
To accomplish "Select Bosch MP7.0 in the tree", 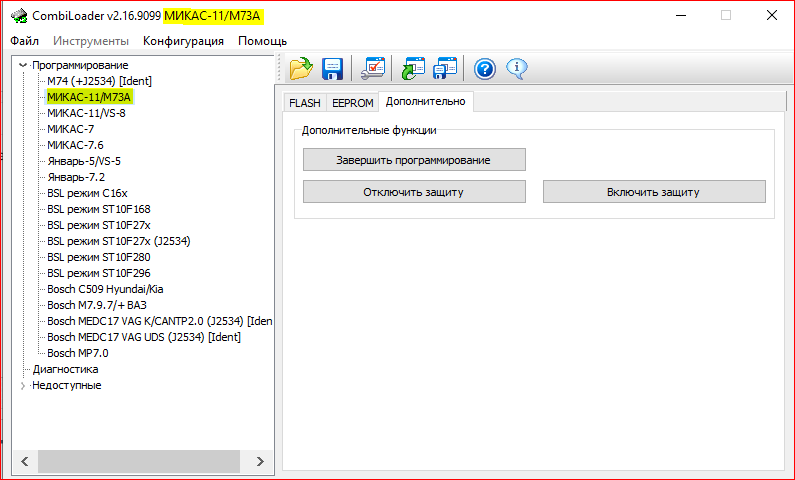I will (77, 353).
